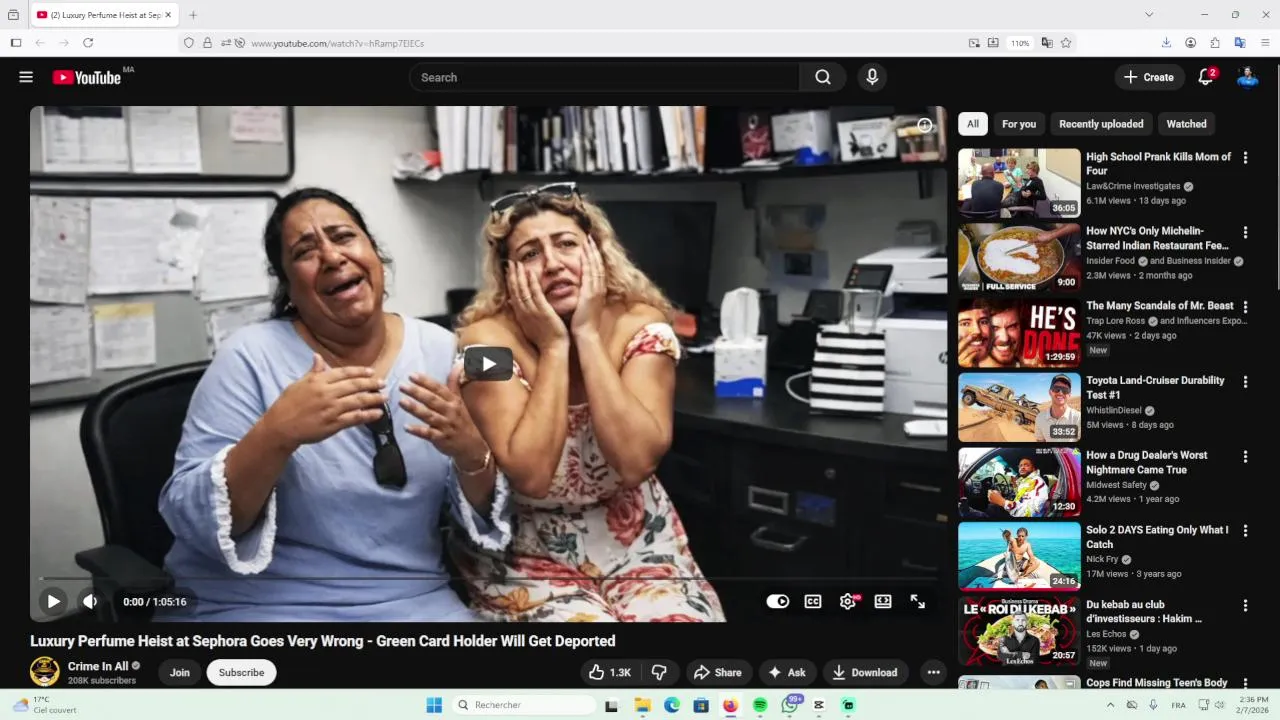Toggle closed captions (CC)
The width and height of the screenshot is (1280, 720).
[x=813, y=601]
